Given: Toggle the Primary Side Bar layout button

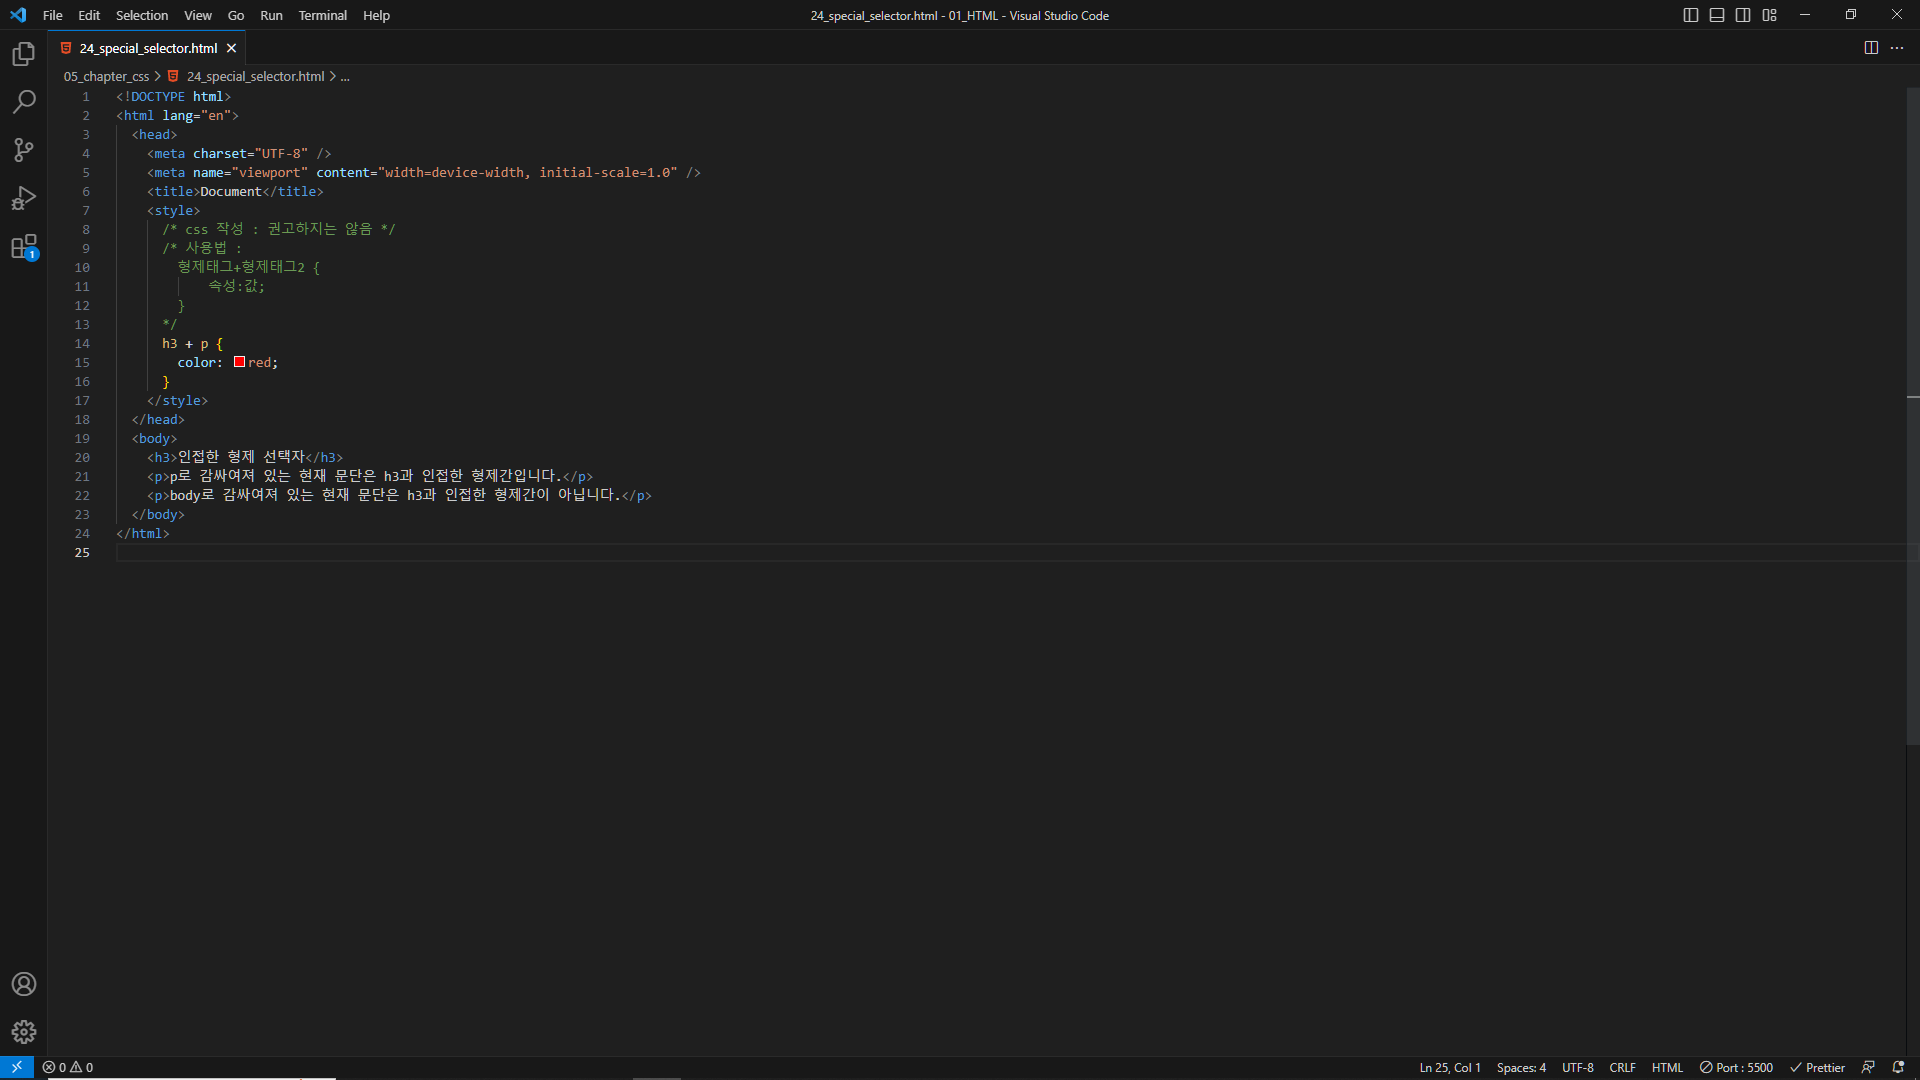Looking at the screenshot, I should (1691, 15).
